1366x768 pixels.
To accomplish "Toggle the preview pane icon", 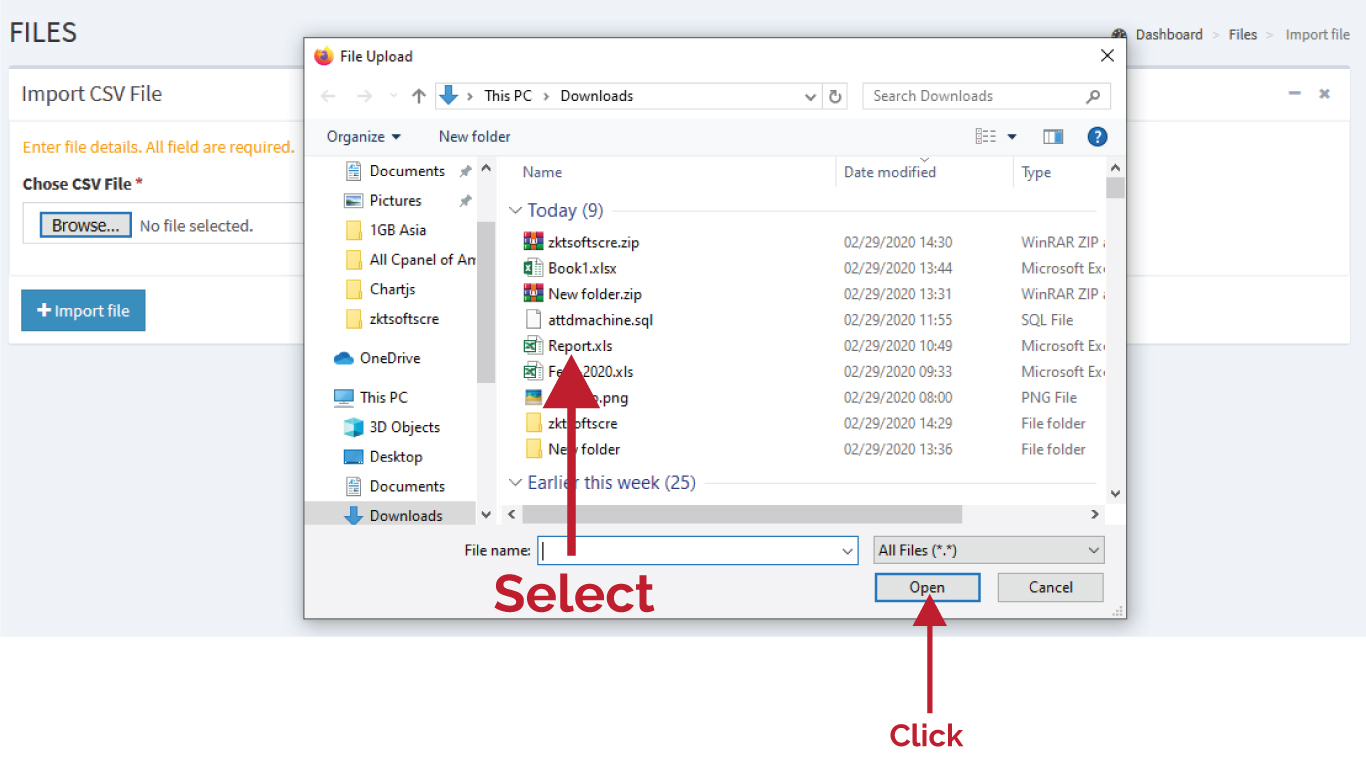I will click(1053, 137).
